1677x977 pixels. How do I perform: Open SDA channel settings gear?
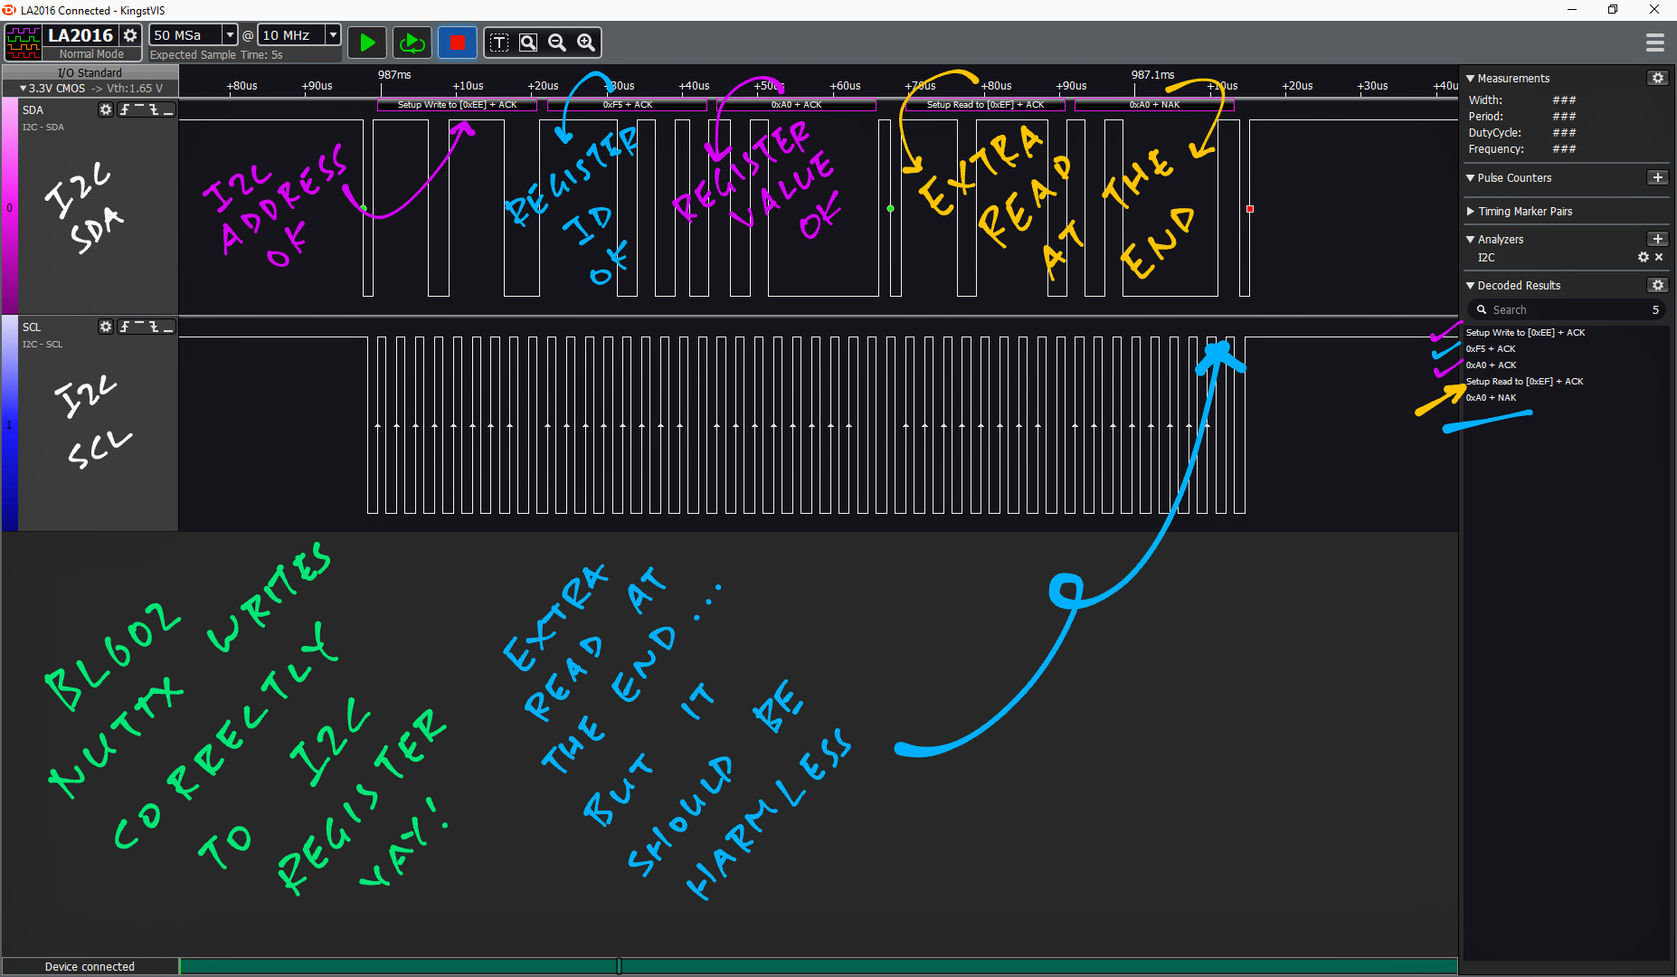pos(105,110)
